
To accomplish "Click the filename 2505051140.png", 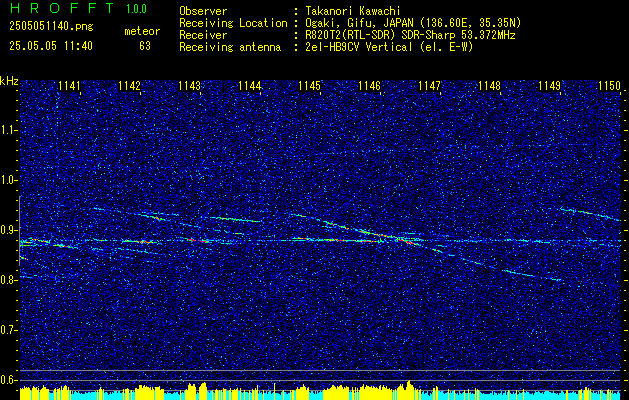I will click(51, 27).
